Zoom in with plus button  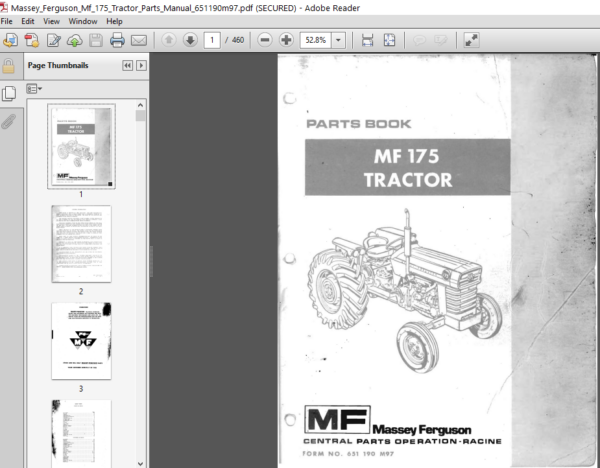[x=286, y=40]
